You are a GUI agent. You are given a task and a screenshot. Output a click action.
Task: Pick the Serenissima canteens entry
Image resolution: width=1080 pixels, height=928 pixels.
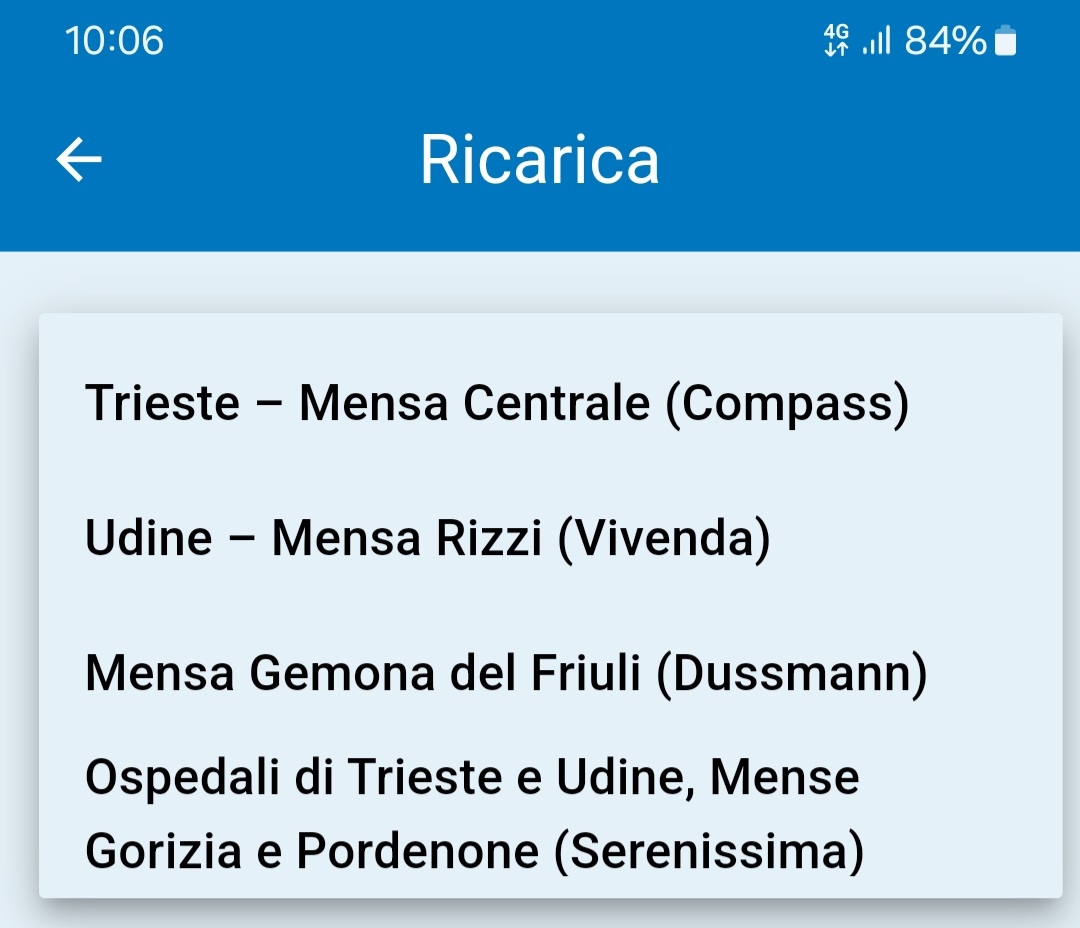point(550,814)
